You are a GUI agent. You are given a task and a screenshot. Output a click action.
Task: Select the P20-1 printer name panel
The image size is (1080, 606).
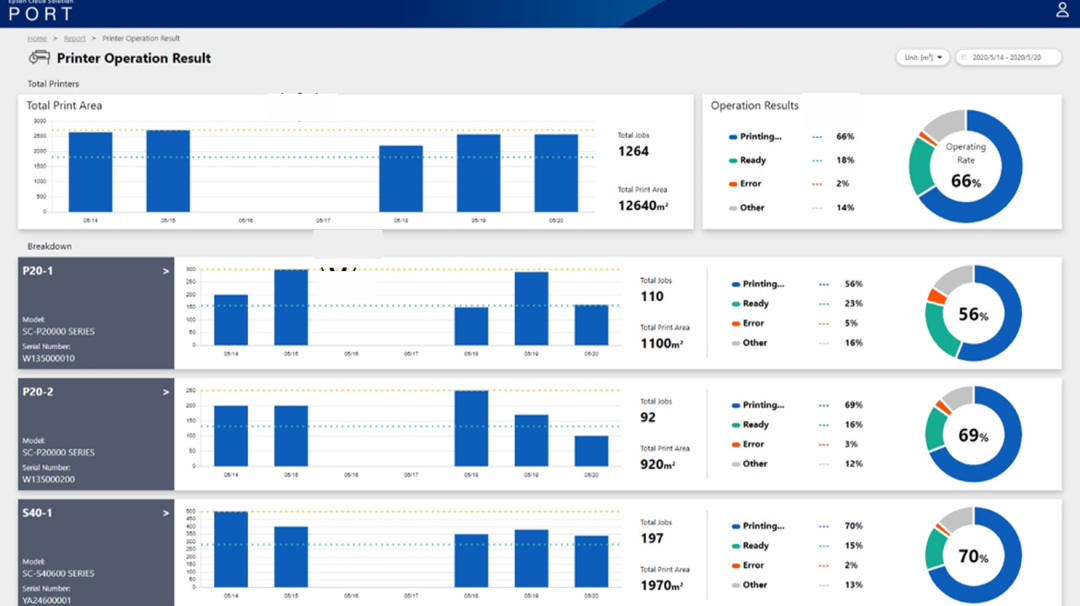point(96,313)
